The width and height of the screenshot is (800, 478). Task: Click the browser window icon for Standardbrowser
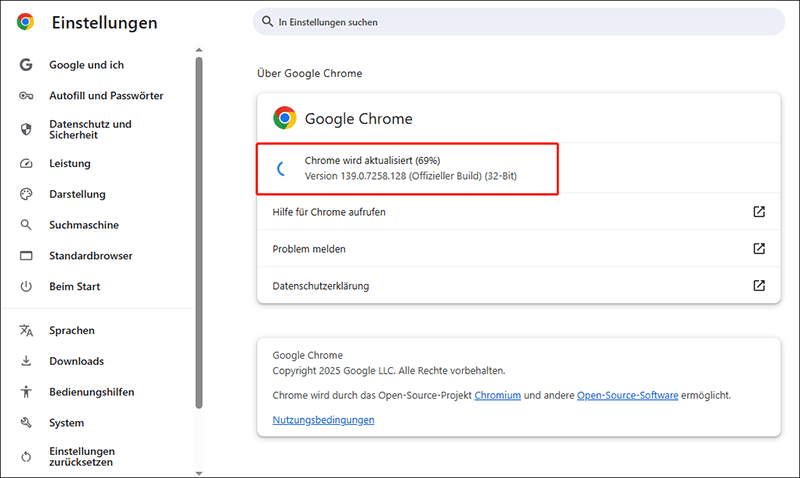click(x=26, y=256)
